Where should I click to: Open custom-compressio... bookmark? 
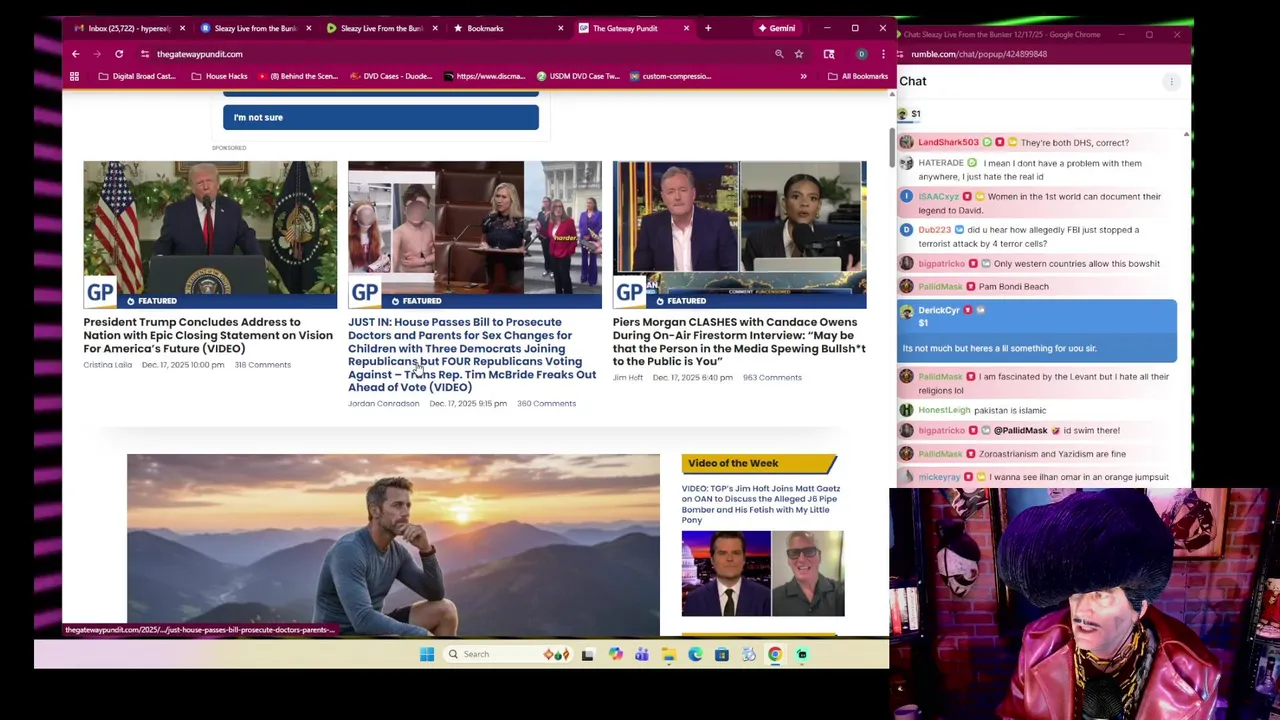(x=670, y=76)
